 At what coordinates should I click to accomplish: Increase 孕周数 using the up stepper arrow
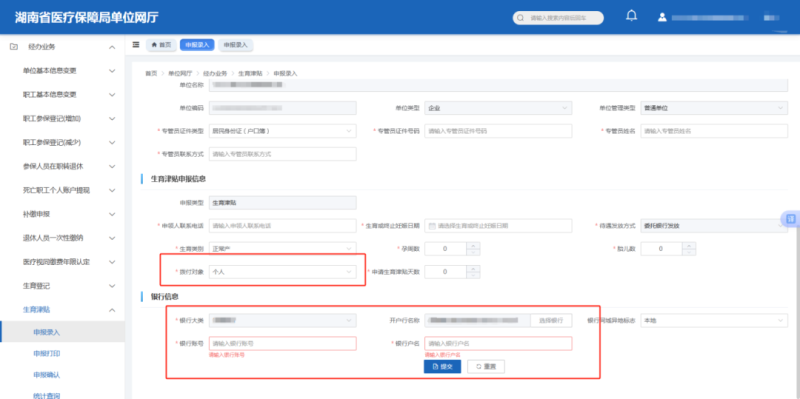point(473,246)
